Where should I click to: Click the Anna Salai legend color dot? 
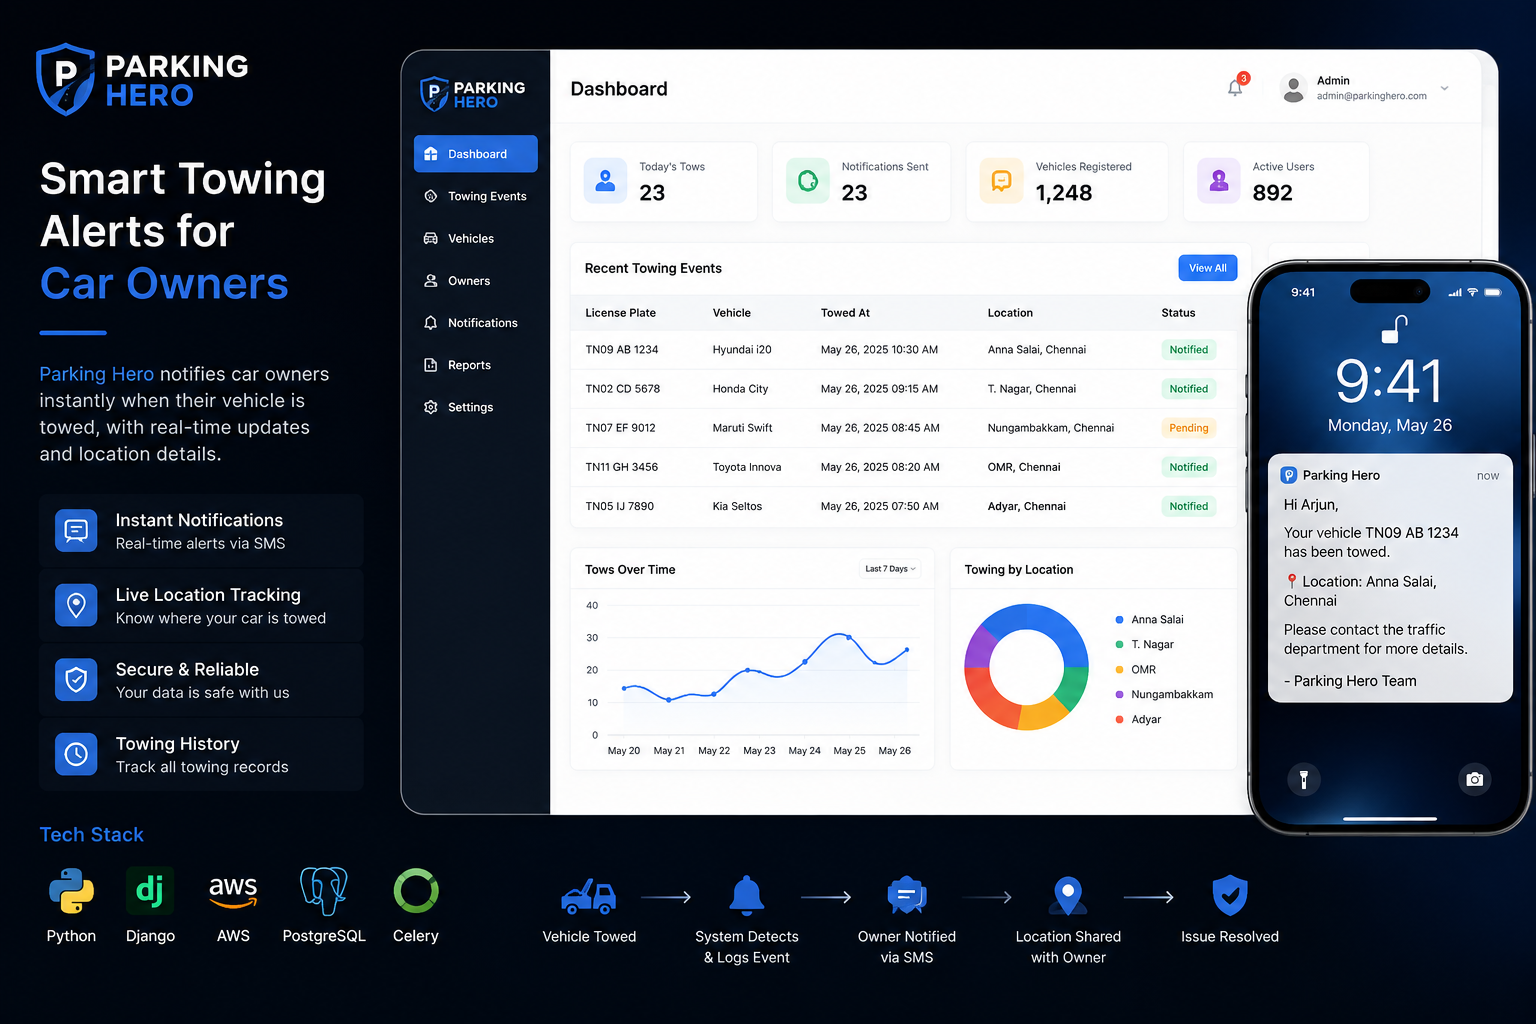point(1119,620)
